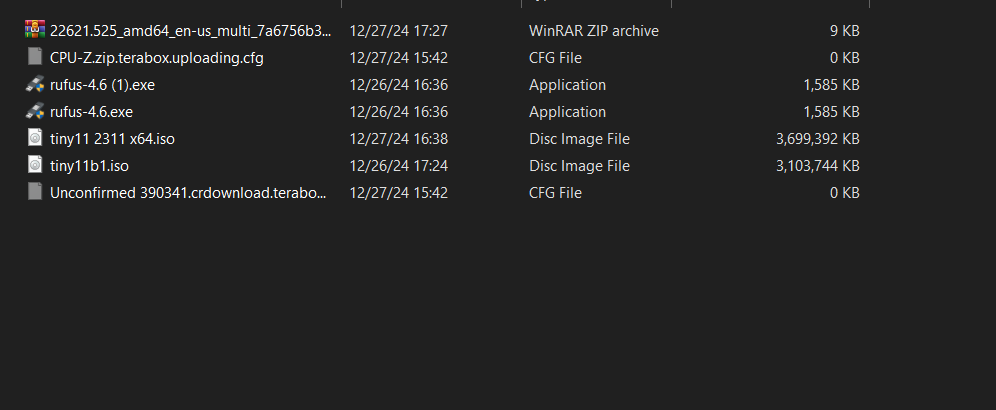Click the 3,699,392 KB size cell
996x410 pixels.
pyautogui.click(x=818, y=139)
